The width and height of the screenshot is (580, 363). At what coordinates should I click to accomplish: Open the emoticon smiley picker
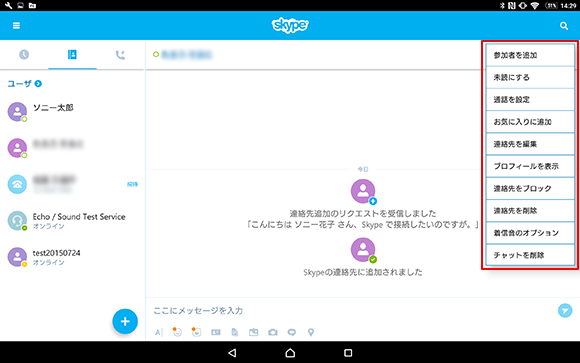click(x=177, y=332)
